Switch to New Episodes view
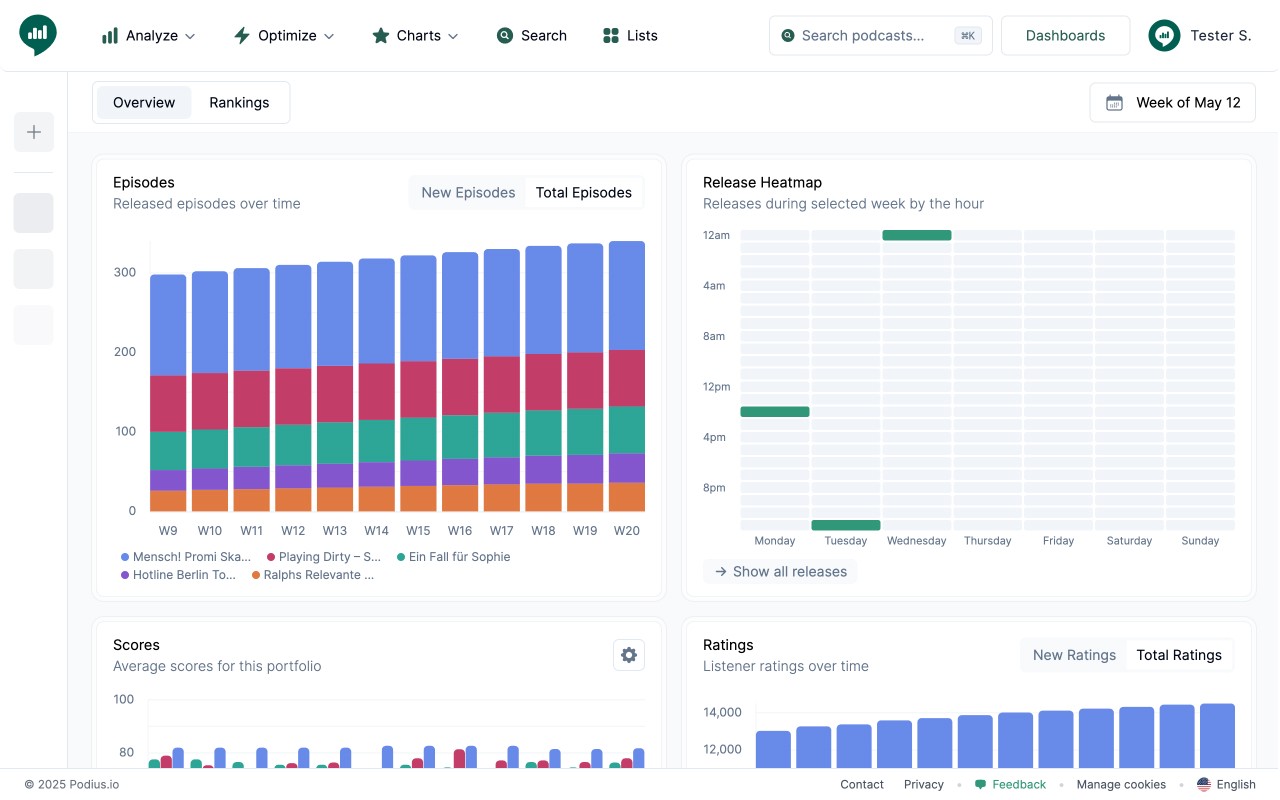 pos(468,193)
